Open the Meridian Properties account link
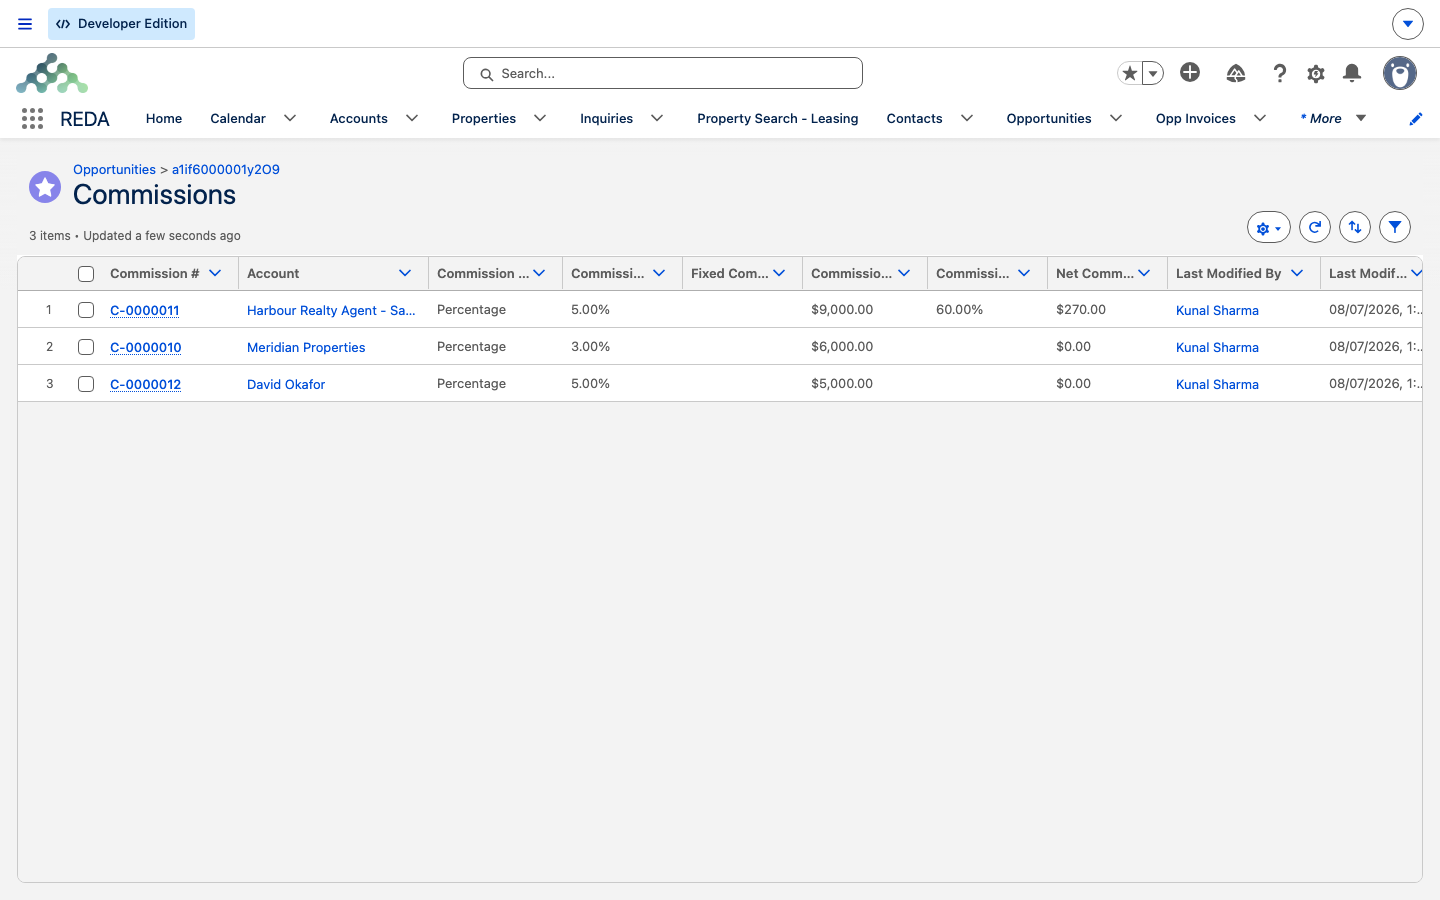The image size is (1440, 900). point(306,347)
